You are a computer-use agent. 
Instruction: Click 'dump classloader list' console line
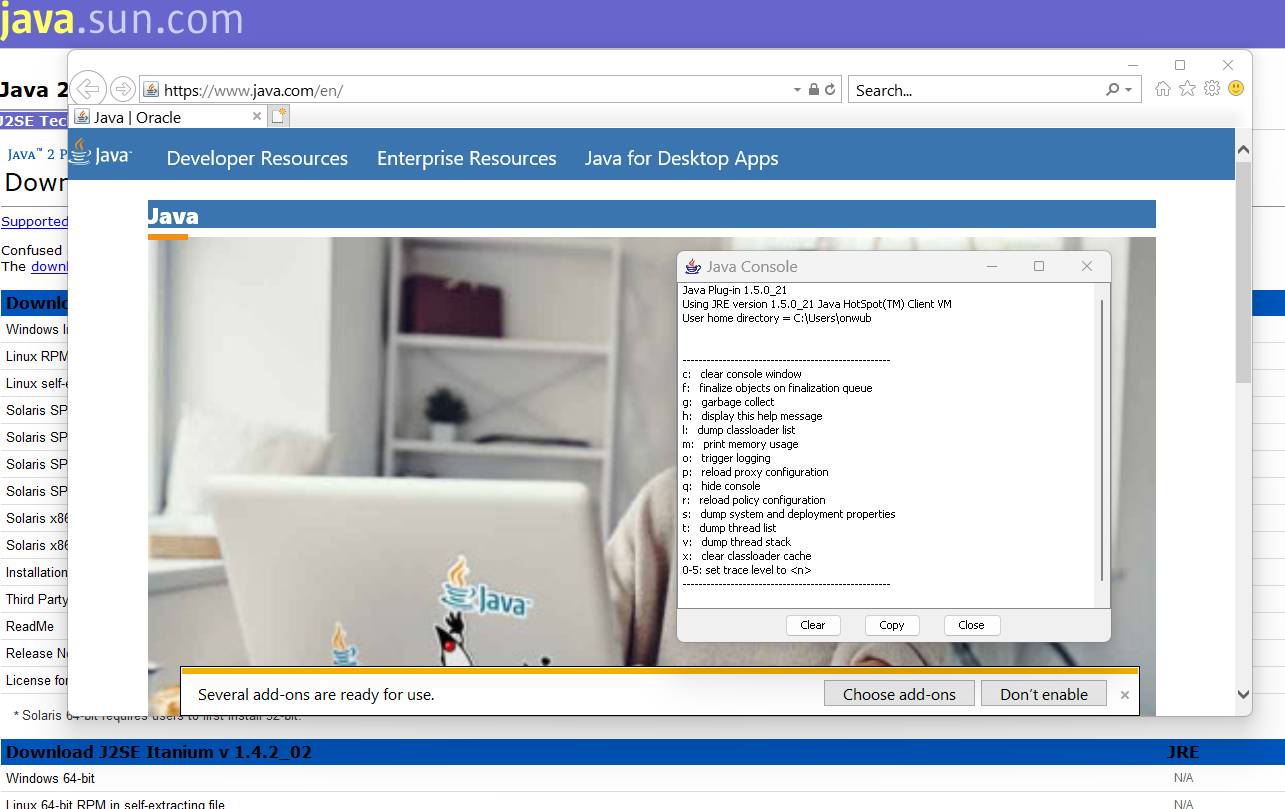tap(739, 430)
